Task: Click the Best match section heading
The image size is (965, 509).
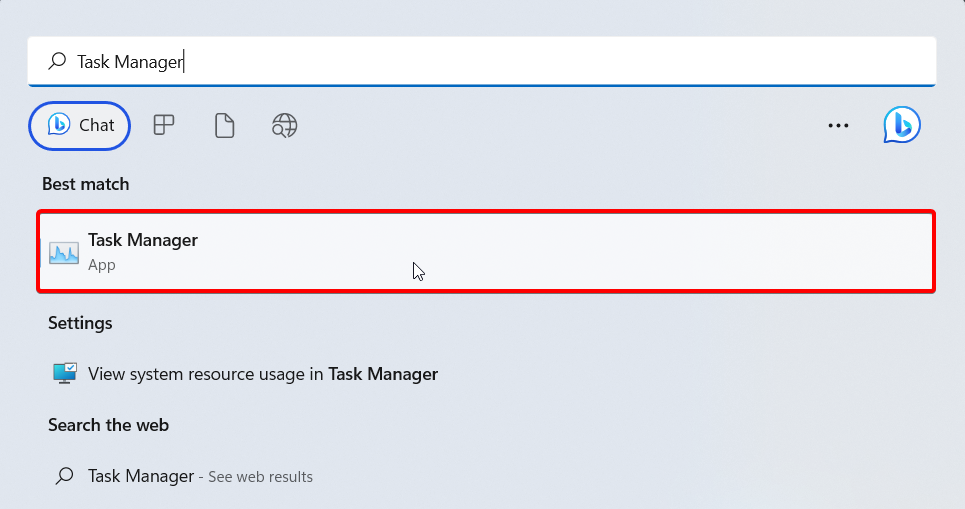Action: point(86,184)
